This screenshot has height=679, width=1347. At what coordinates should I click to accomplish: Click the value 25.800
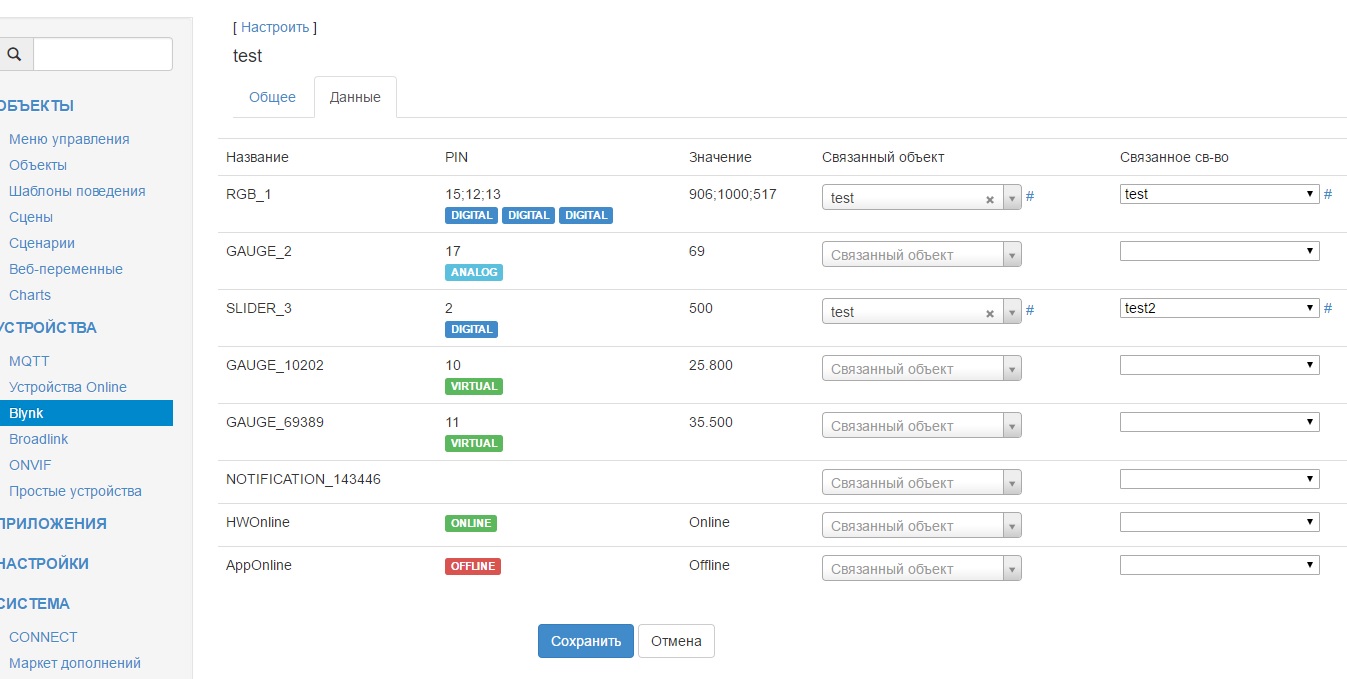tap(711, 365)
